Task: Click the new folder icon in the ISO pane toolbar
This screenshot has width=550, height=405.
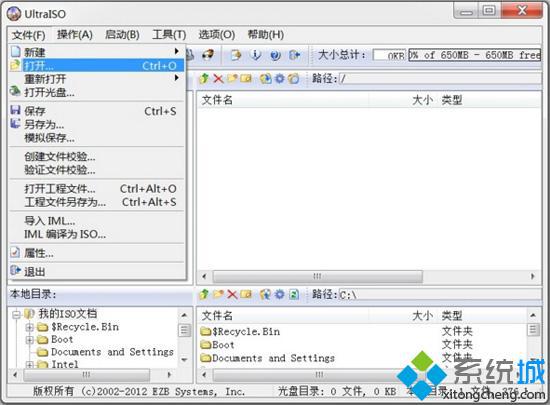Action: point(232,79)
